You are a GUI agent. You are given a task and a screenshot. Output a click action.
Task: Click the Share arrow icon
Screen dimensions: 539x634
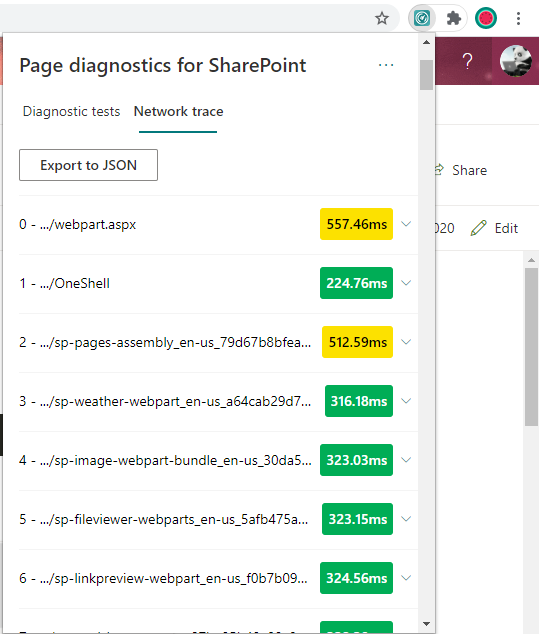point(440,169)
